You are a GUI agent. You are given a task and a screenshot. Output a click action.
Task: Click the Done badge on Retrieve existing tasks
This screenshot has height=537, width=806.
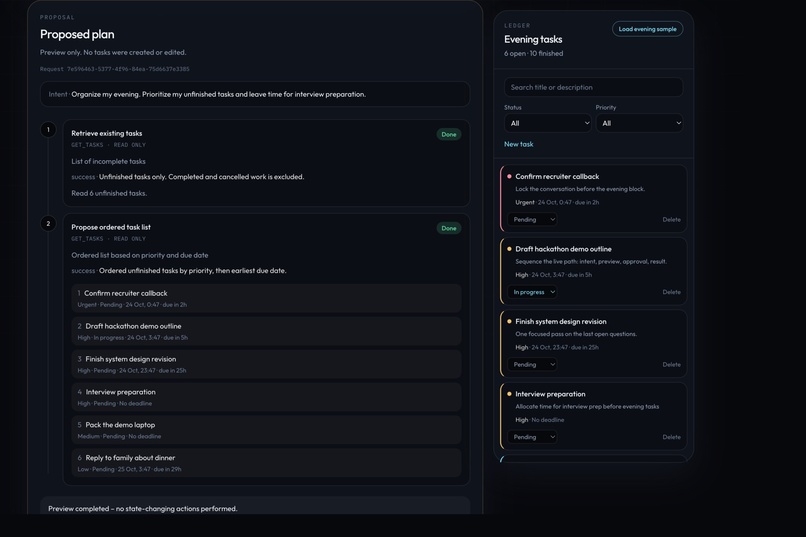(449, 134)
